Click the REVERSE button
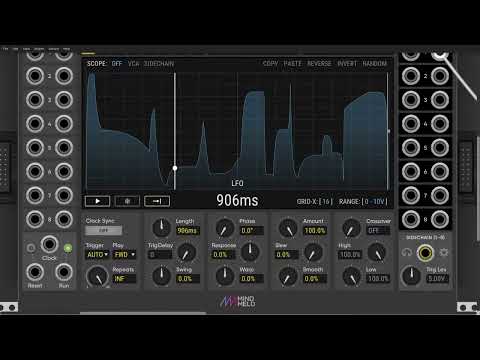 [319, 63]
